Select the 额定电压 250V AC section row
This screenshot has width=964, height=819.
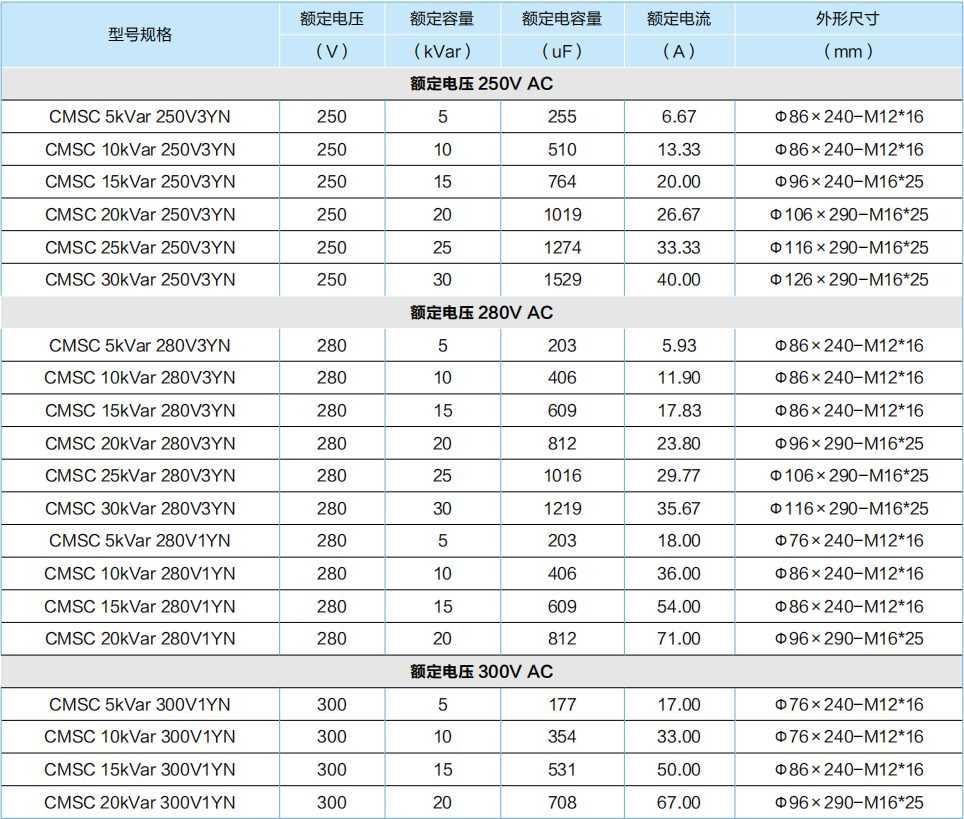point(482,84)
